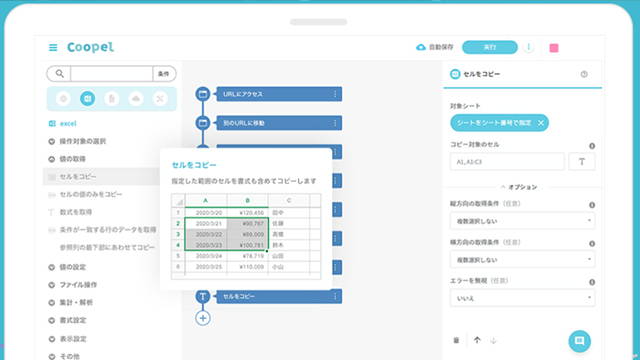Open options menu of 別のURLに移動 step
Image resolution: width=640 pixels, height=360 pixels.
pos(335,123)
